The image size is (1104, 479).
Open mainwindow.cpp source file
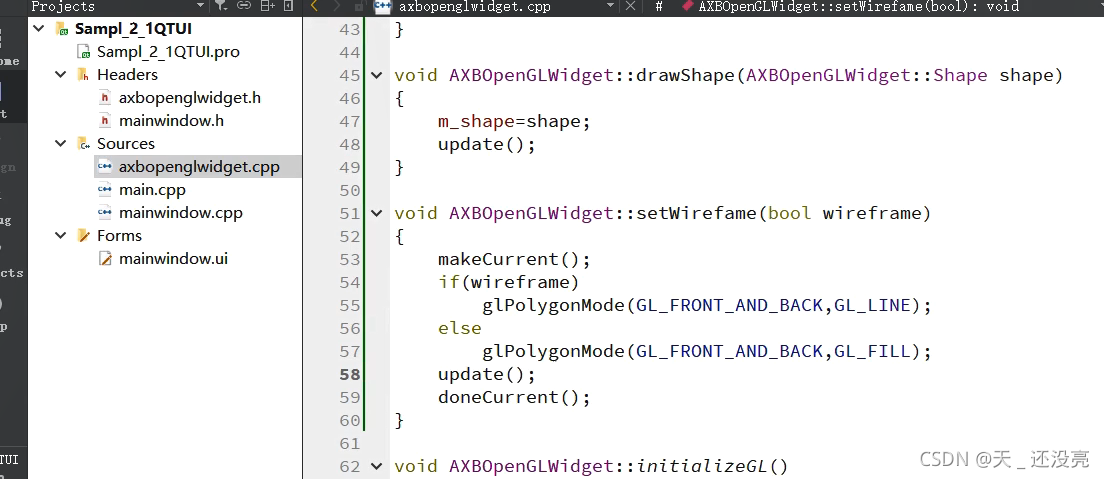181,213
